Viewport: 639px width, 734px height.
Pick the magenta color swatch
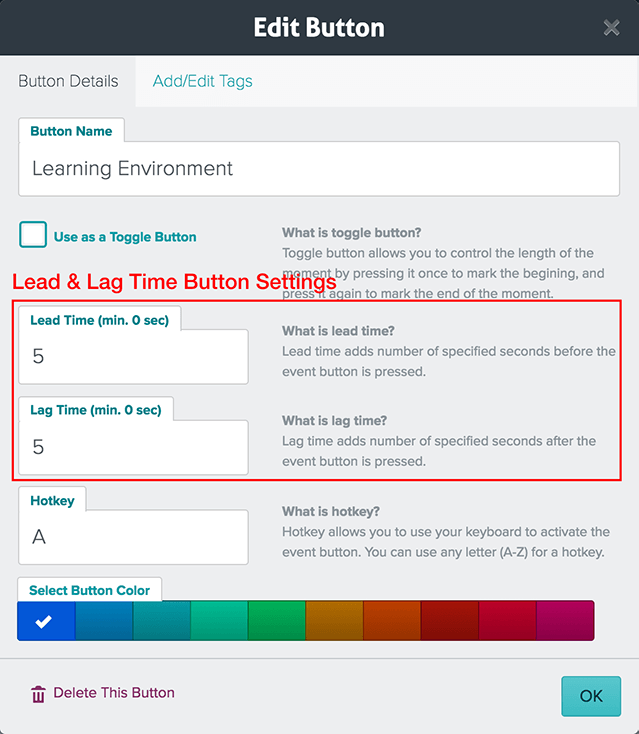click(x=565, y=621)
